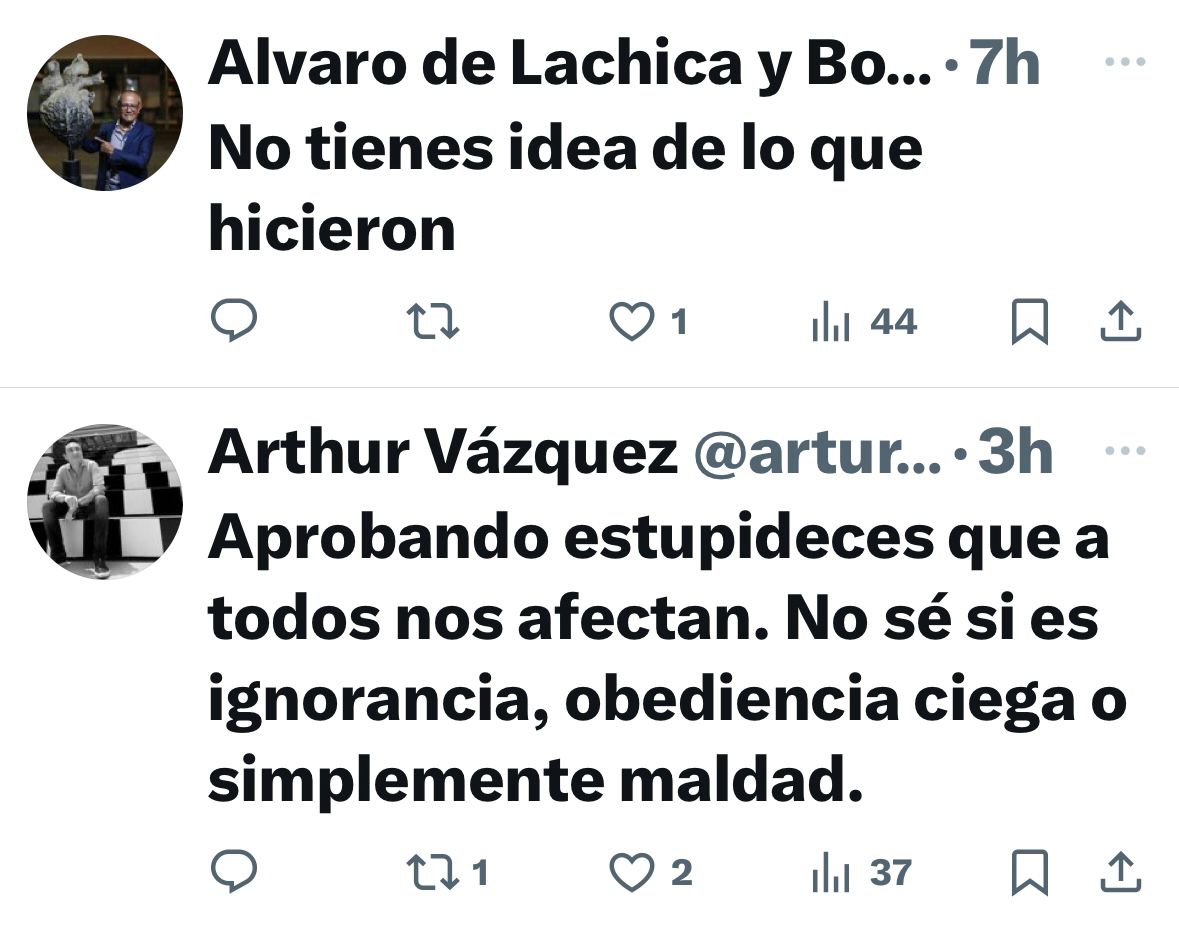The height and width of the screenshot is (934, 1179).
Task: View analytics showing 37 views
Action: pos(862,872)
